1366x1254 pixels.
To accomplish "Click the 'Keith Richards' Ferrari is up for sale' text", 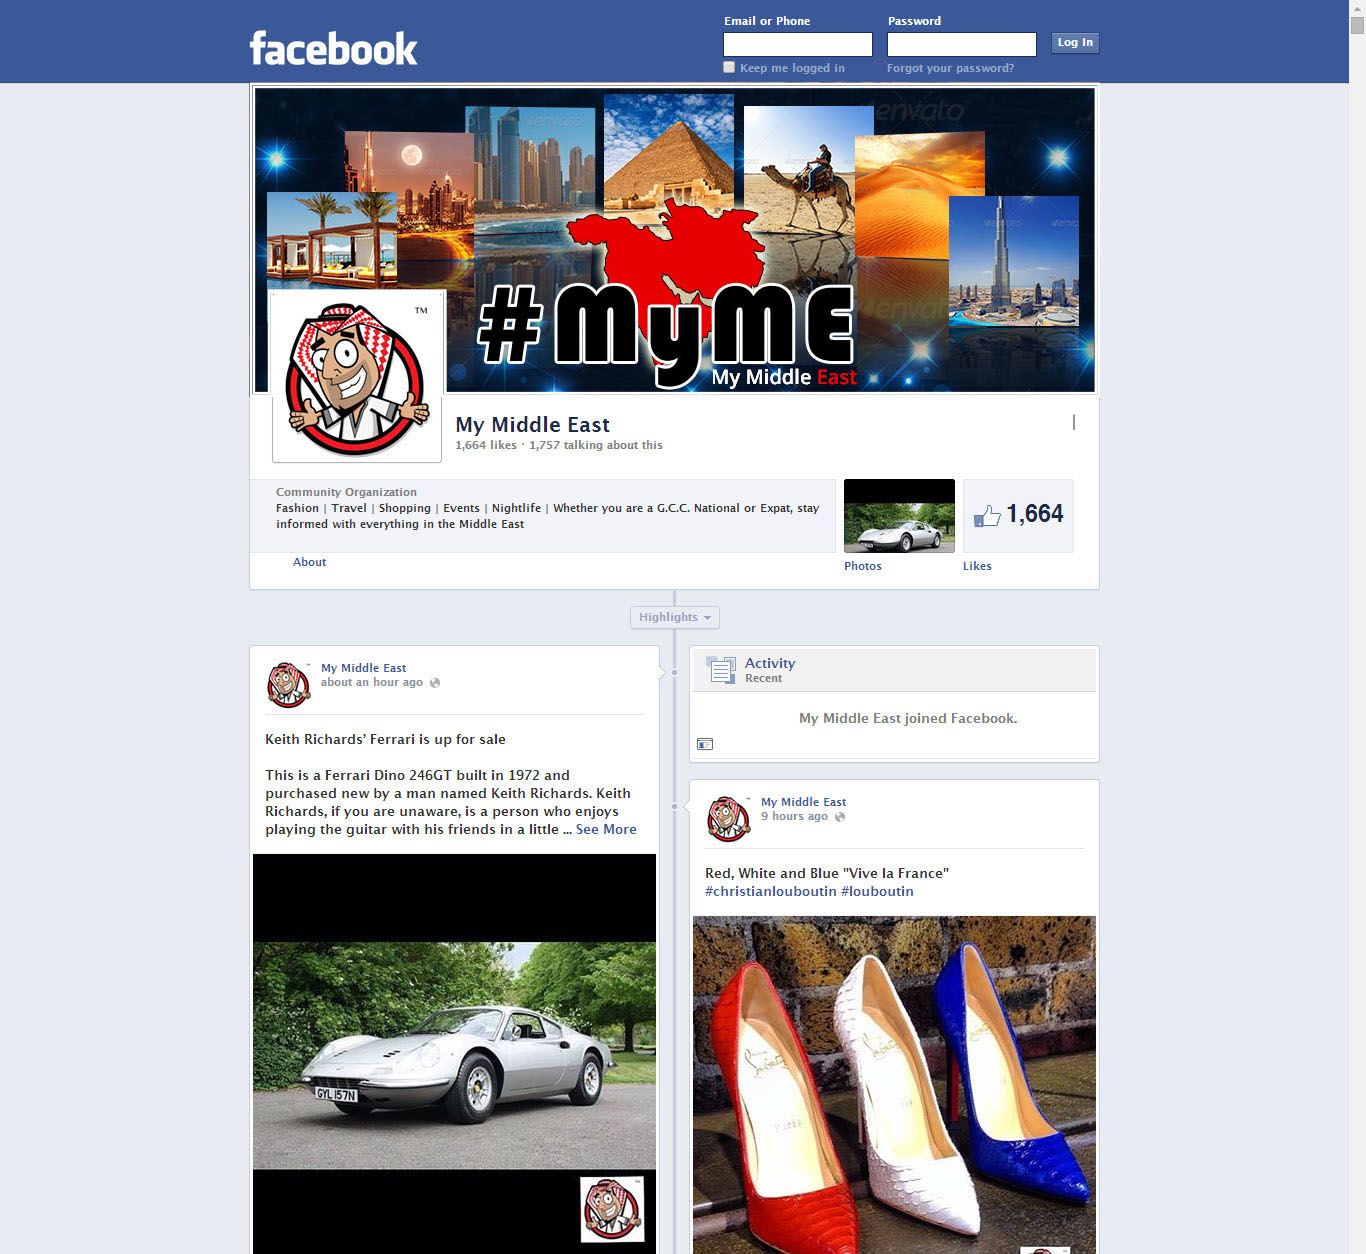I will (385, 739).
